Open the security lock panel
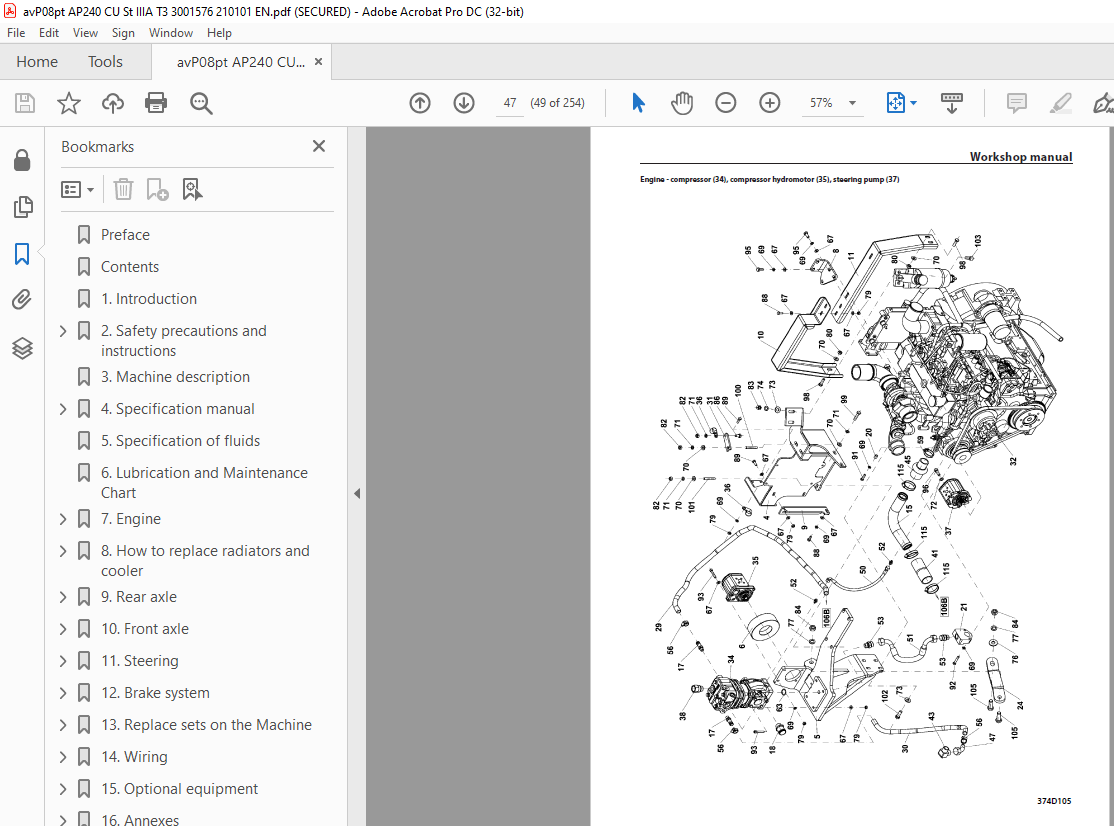This screenshot has height=826, width=1114. 22,161
